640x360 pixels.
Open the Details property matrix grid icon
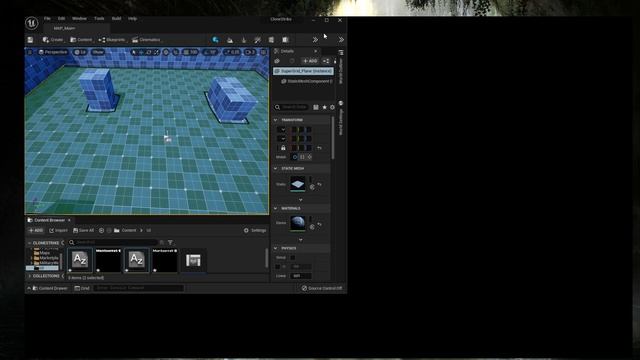coord(316,107)
